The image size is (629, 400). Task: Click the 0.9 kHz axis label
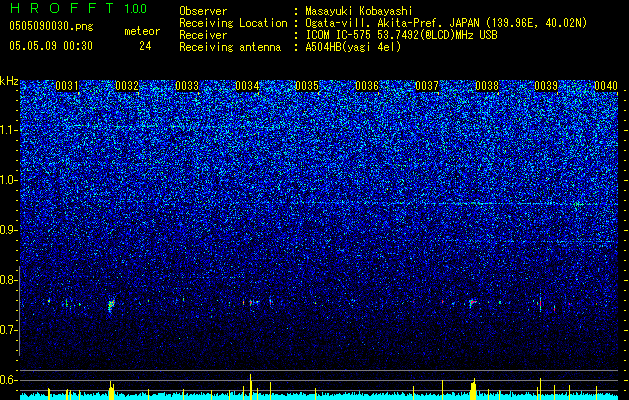(x=9, y=230)
